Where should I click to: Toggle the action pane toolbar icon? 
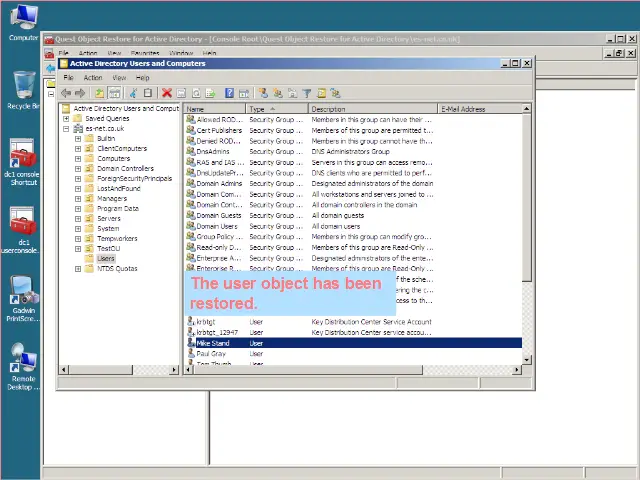point(244,93)
